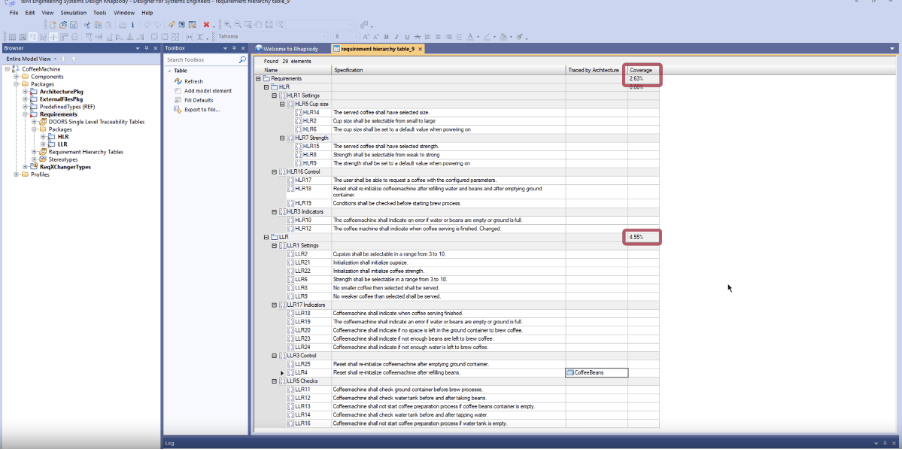Click the Search Toolbox input field

201,60
